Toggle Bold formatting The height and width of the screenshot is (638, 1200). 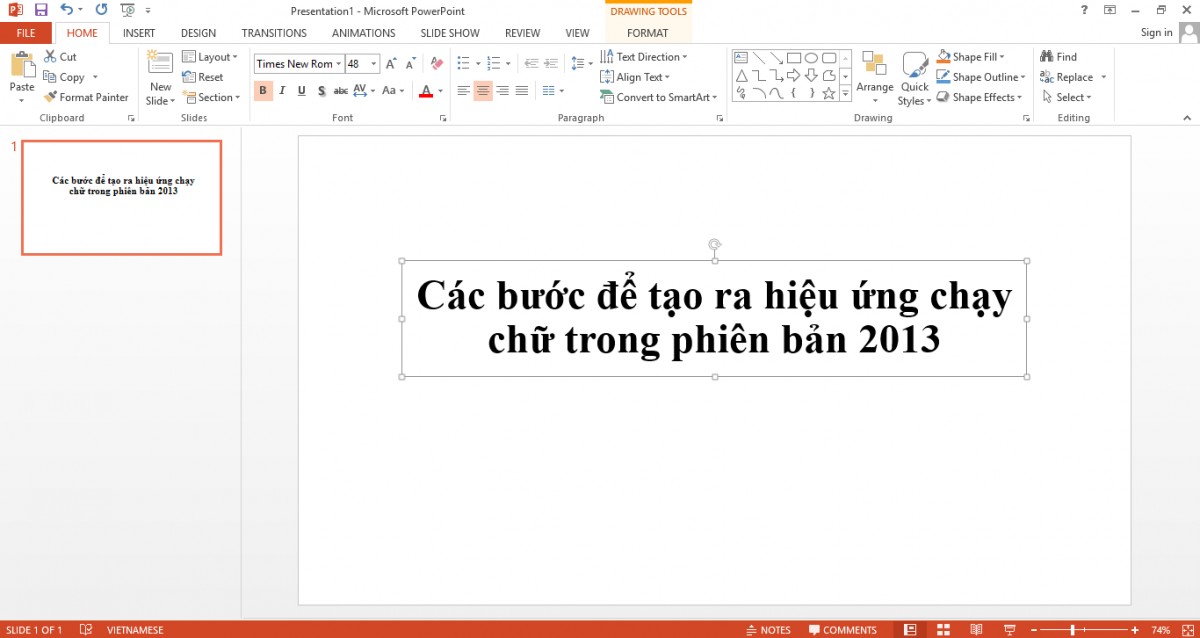(263, 91)
